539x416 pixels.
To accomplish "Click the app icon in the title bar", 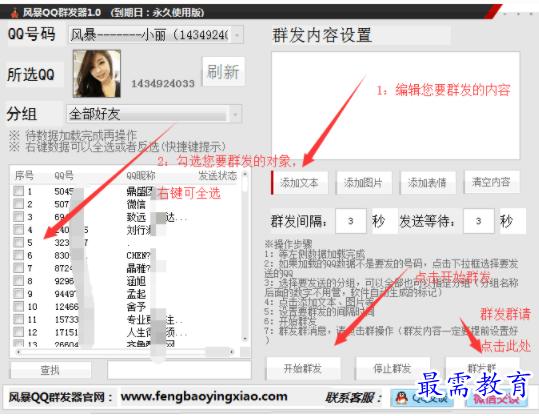I will [14, 13].
